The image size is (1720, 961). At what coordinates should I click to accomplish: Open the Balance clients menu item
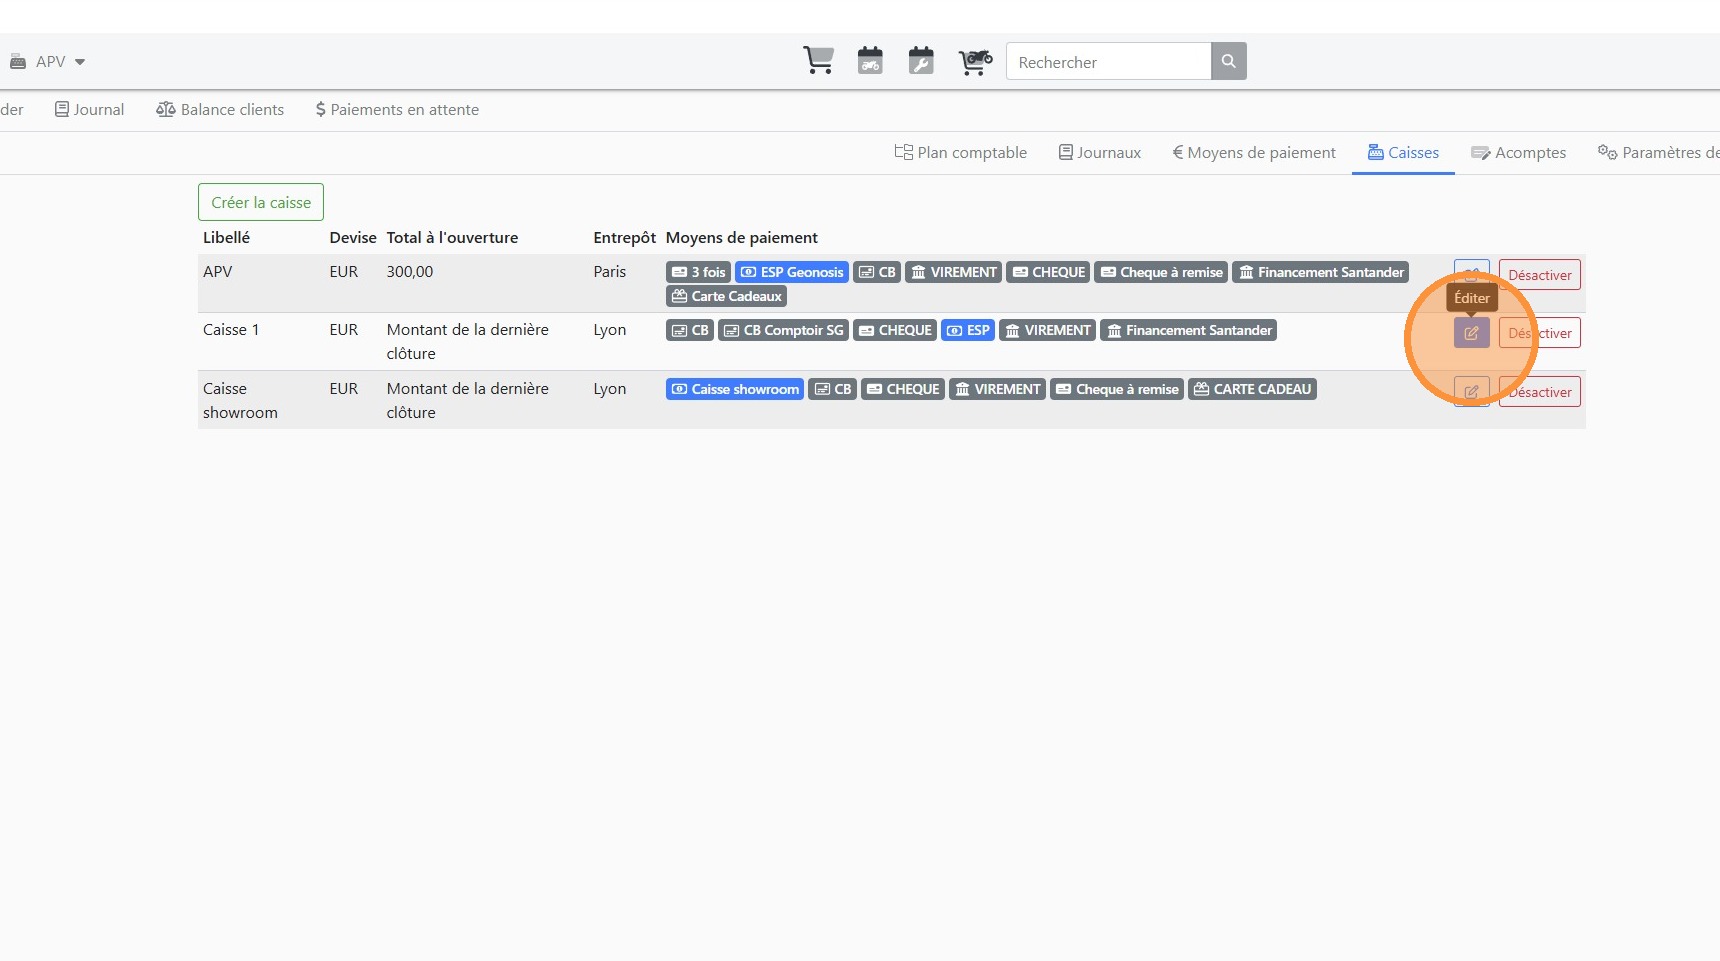click(220, 110)
